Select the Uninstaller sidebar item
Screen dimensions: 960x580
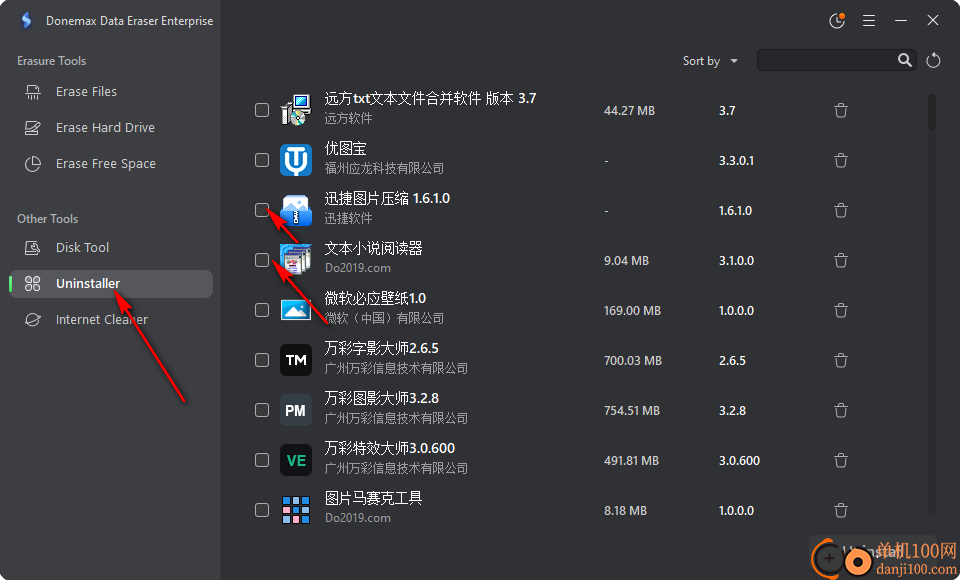click(x=111, y=284)
